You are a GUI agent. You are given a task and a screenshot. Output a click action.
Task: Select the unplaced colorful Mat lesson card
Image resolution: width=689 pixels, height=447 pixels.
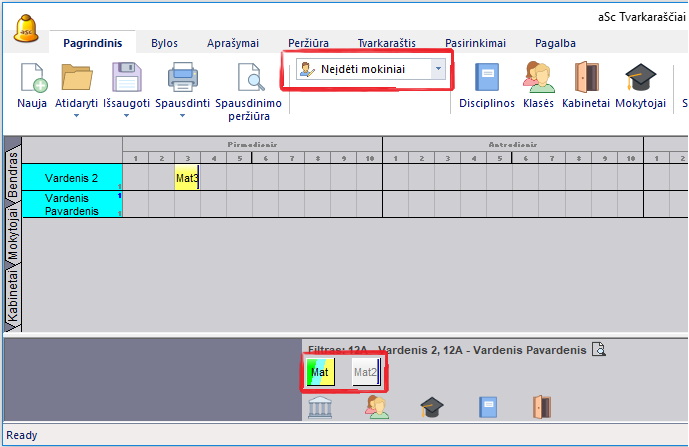click(x=320, y=373)
